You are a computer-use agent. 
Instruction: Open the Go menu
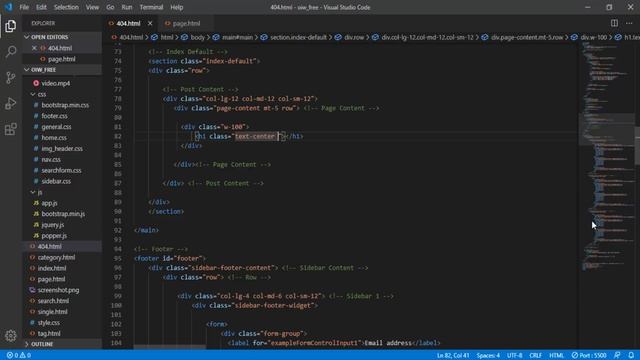110,7
